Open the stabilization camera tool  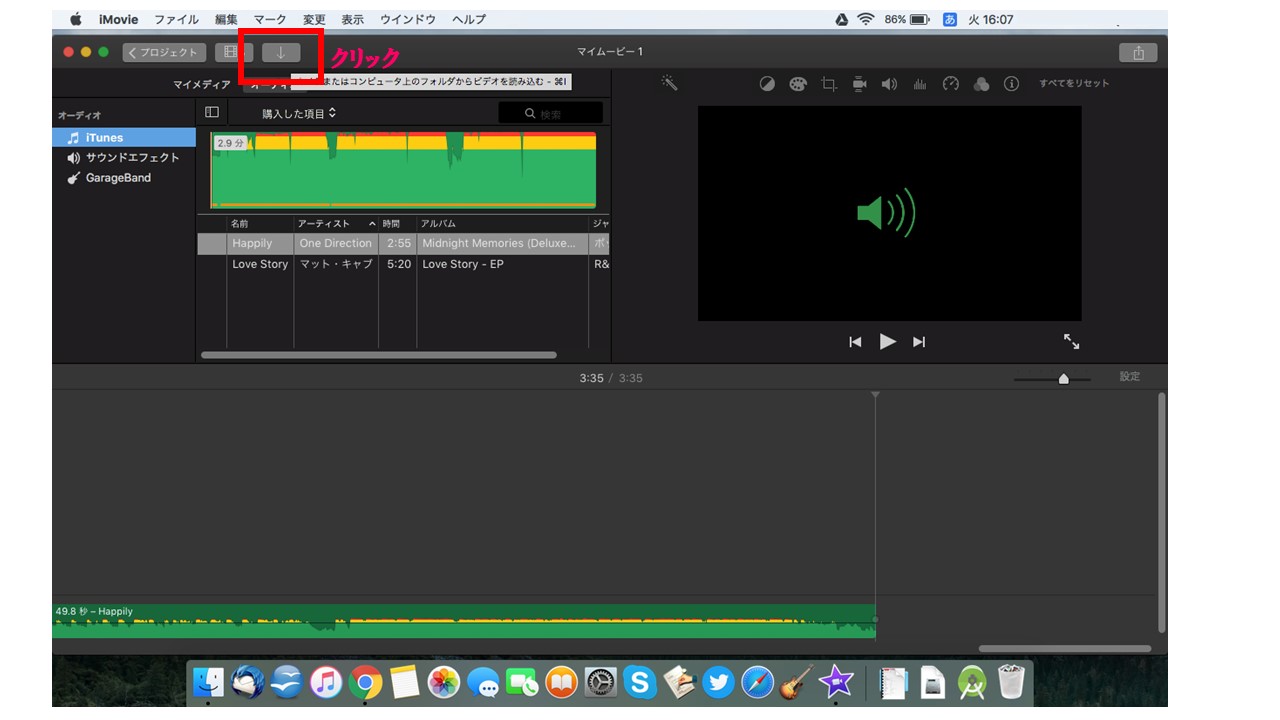859,84
